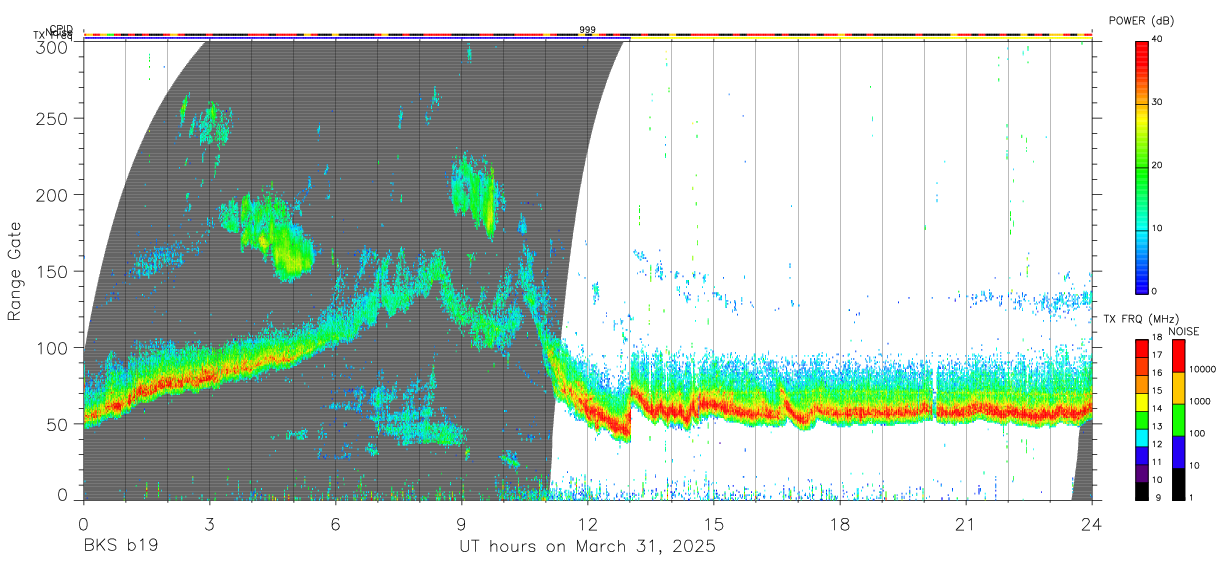Click time-axis tick label "24"

(x=1092, y=525)
